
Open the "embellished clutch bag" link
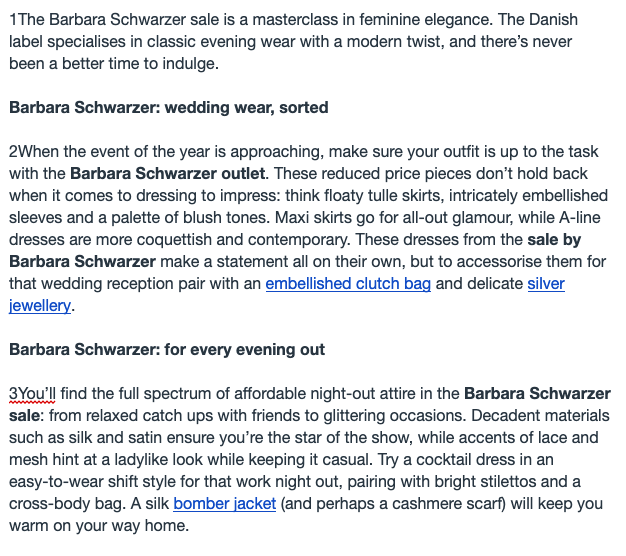tap(348, 284)
